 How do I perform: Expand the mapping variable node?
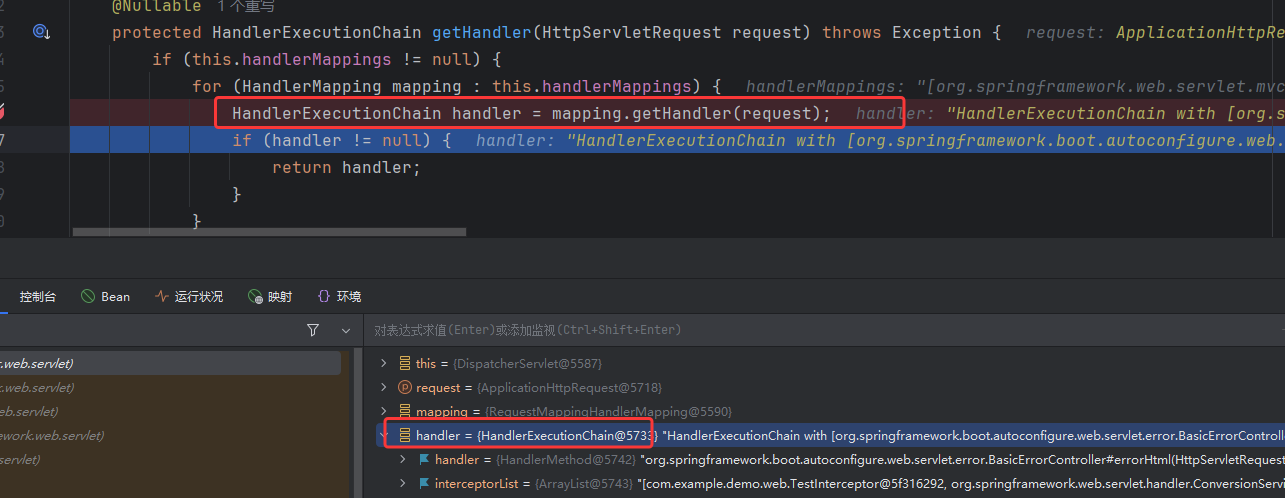(x=383, y=411)
